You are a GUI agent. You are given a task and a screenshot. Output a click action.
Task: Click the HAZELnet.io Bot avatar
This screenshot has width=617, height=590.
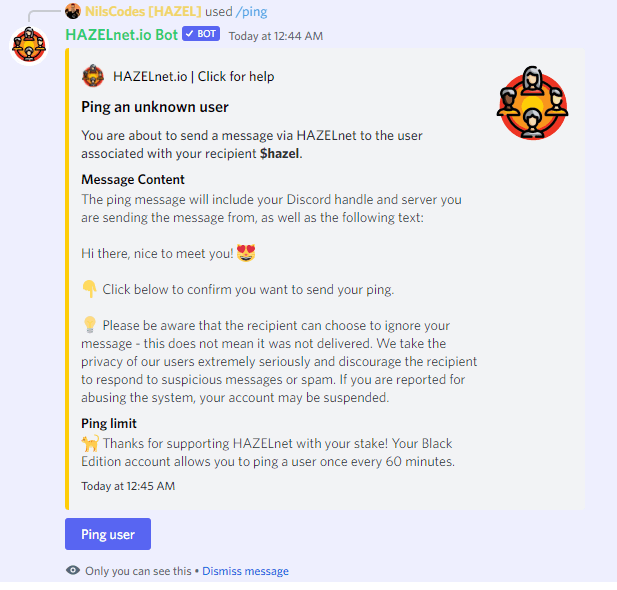click(x=29, y=46)
